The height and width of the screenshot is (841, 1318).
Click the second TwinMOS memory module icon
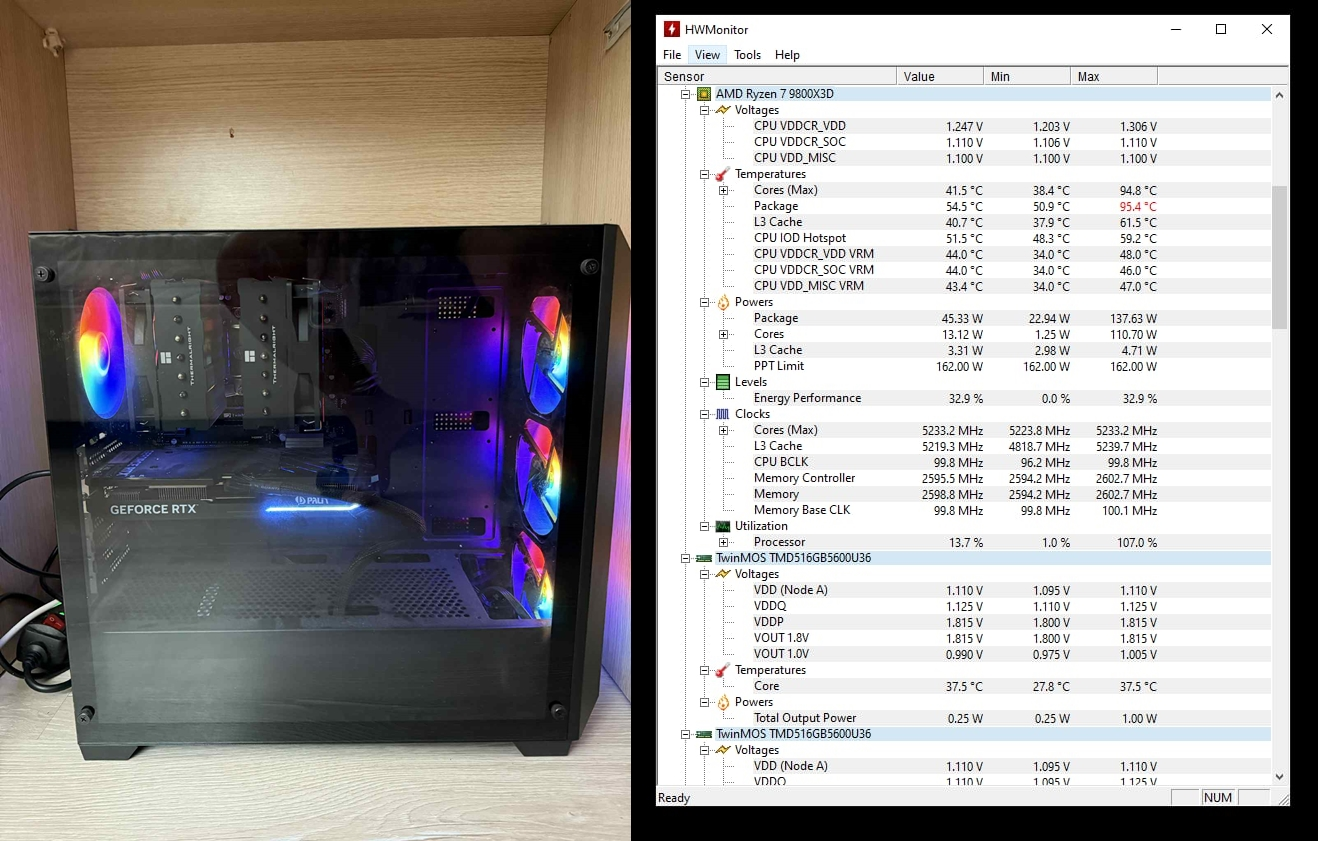pyautogui.click(x=704, y=734)
